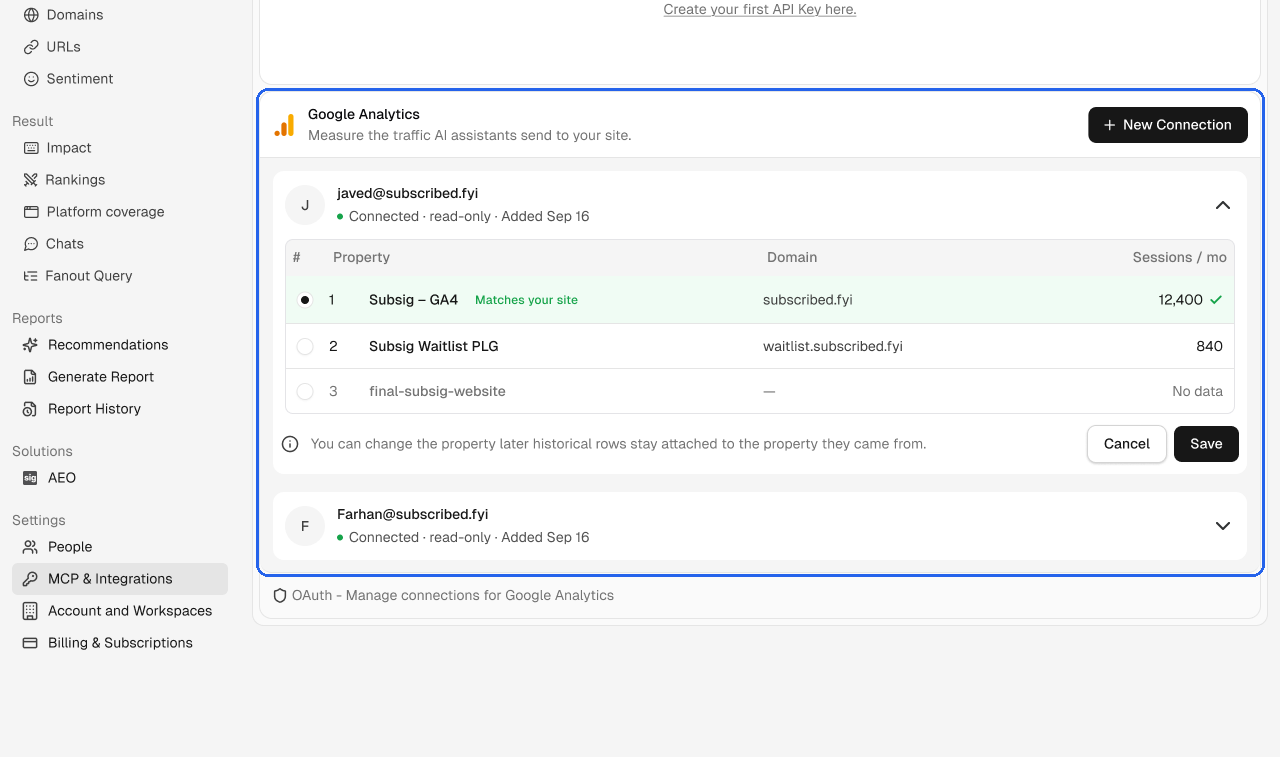Screen dimensions: 1280x757
Task: Click the 12,400 sessions value
Action: pos(1181,300)
